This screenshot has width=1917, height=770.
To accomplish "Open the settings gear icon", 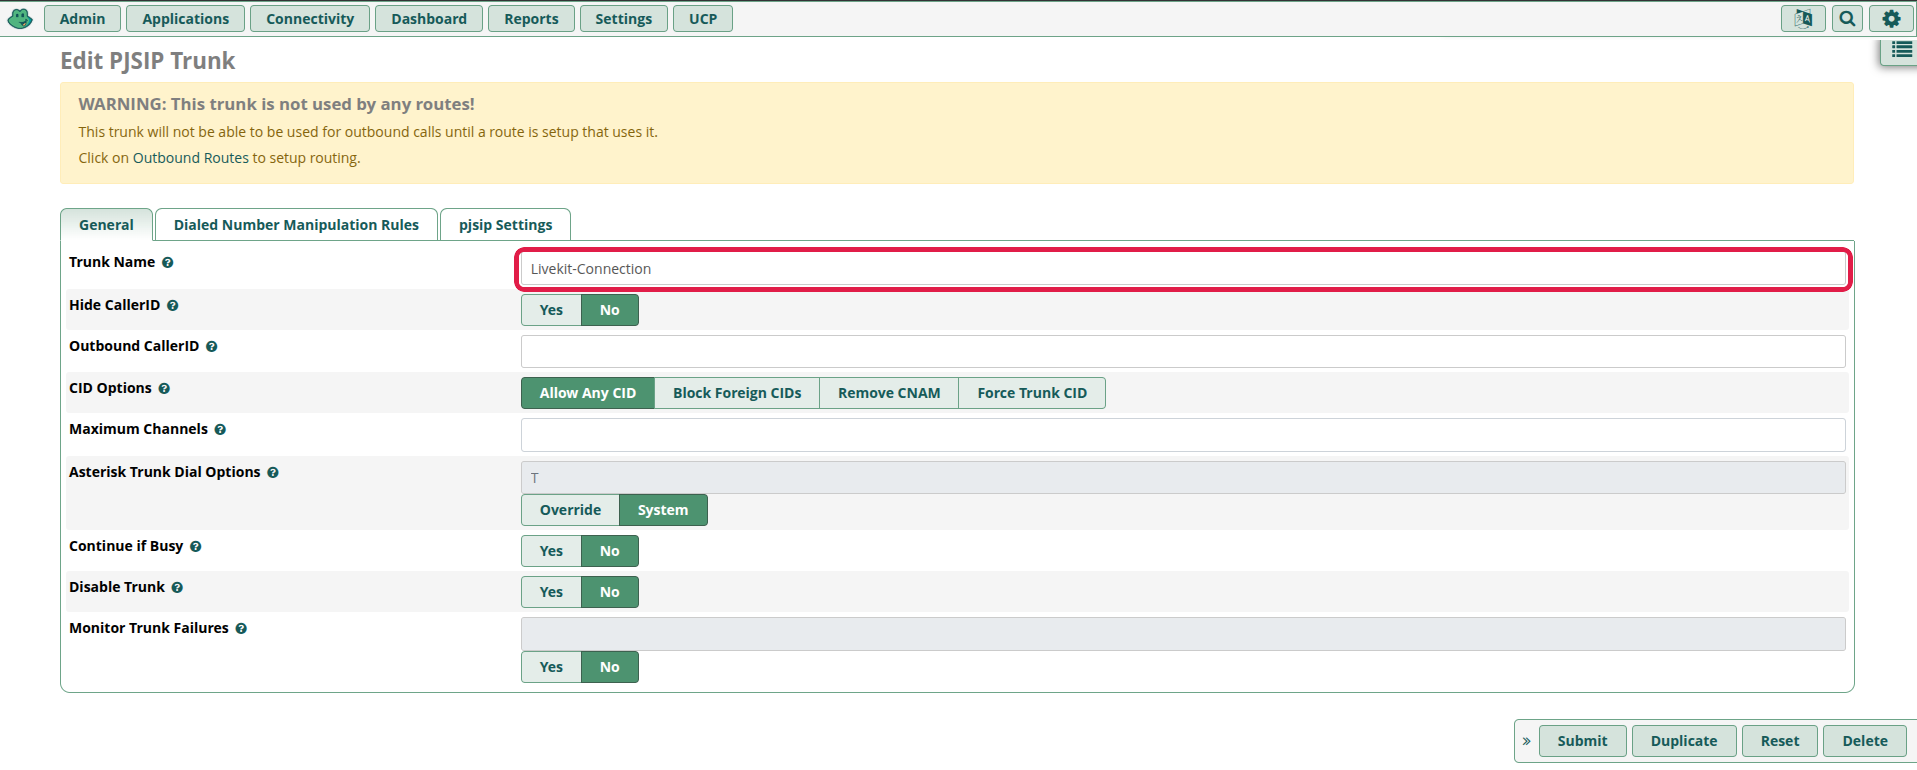I will 1891,18.
